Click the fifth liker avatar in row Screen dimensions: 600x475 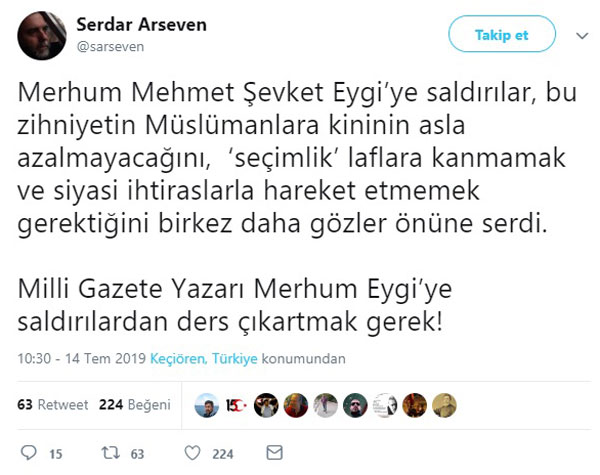click(x=324, y=405)
